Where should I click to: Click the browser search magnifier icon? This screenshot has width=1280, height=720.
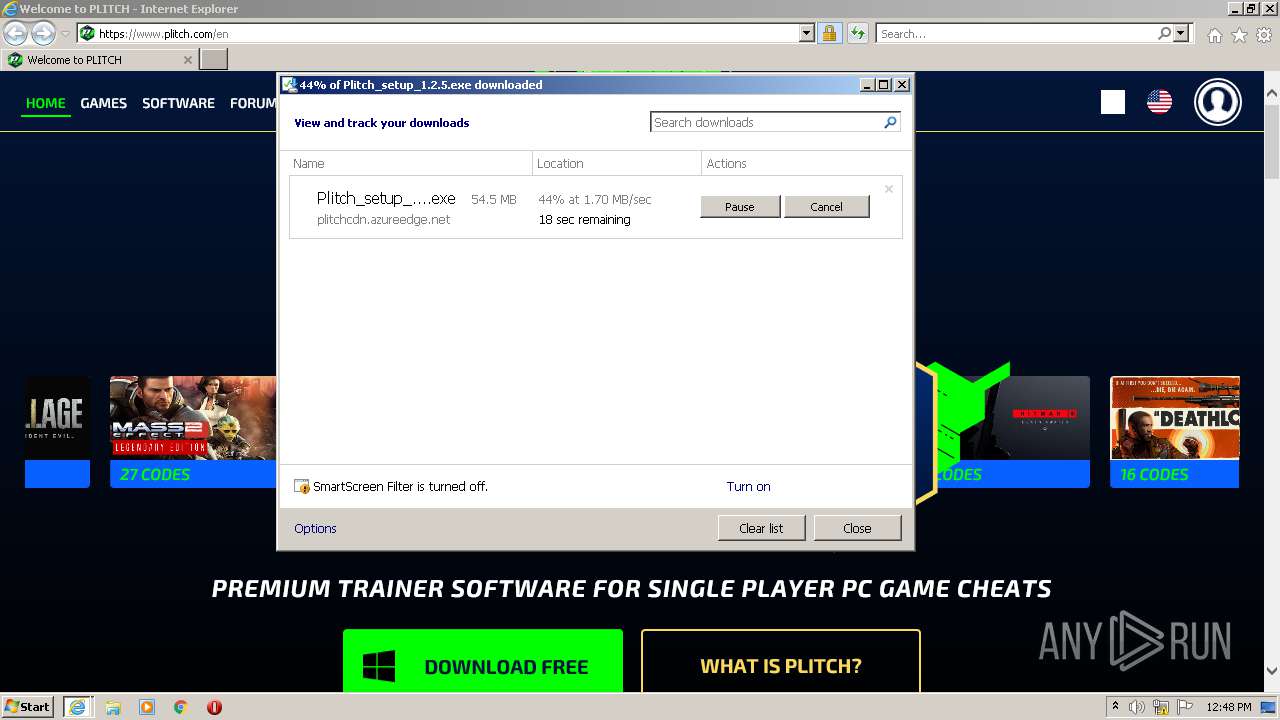pyautogui.click(x=1164, y=34)
